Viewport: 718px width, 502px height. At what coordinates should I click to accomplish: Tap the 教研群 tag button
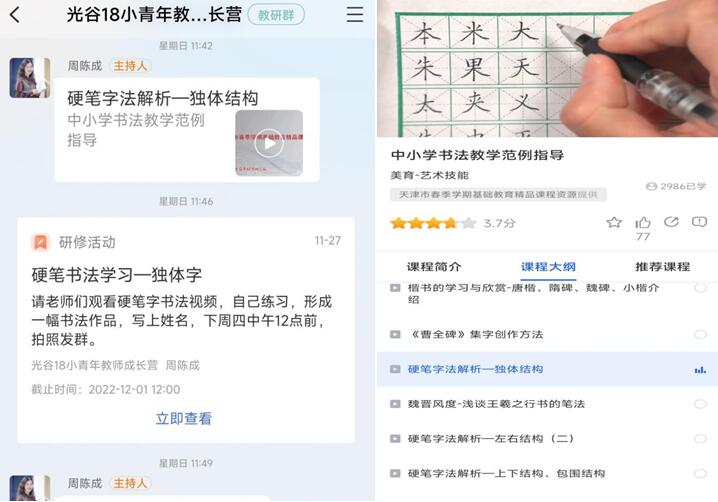(276, 15)
